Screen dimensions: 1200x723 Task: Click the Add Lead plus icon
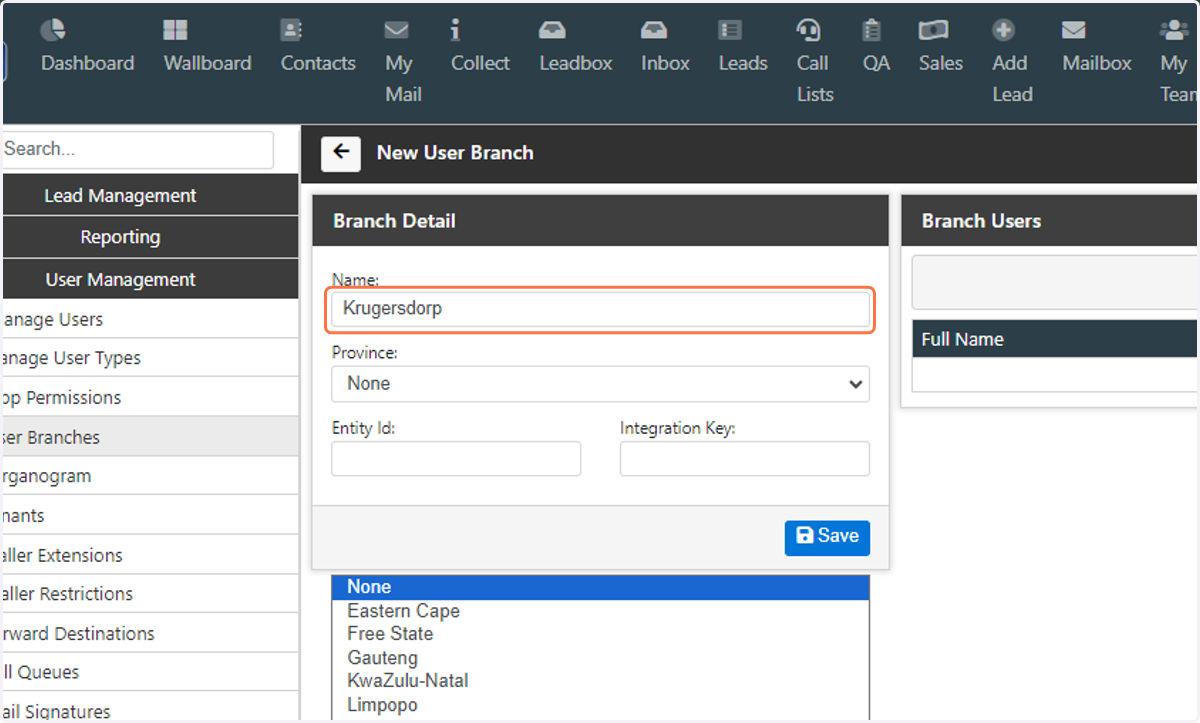click(1004, 30)
